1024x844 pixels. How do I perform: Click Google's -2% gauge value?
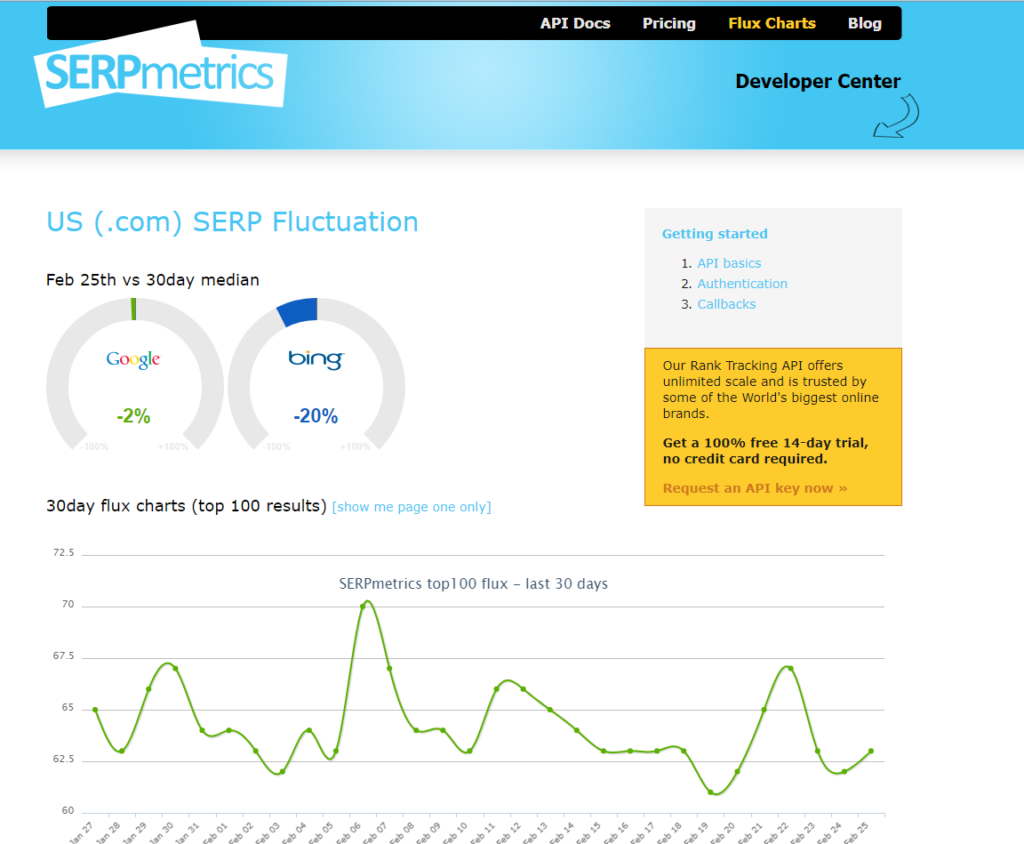point(133,416)
